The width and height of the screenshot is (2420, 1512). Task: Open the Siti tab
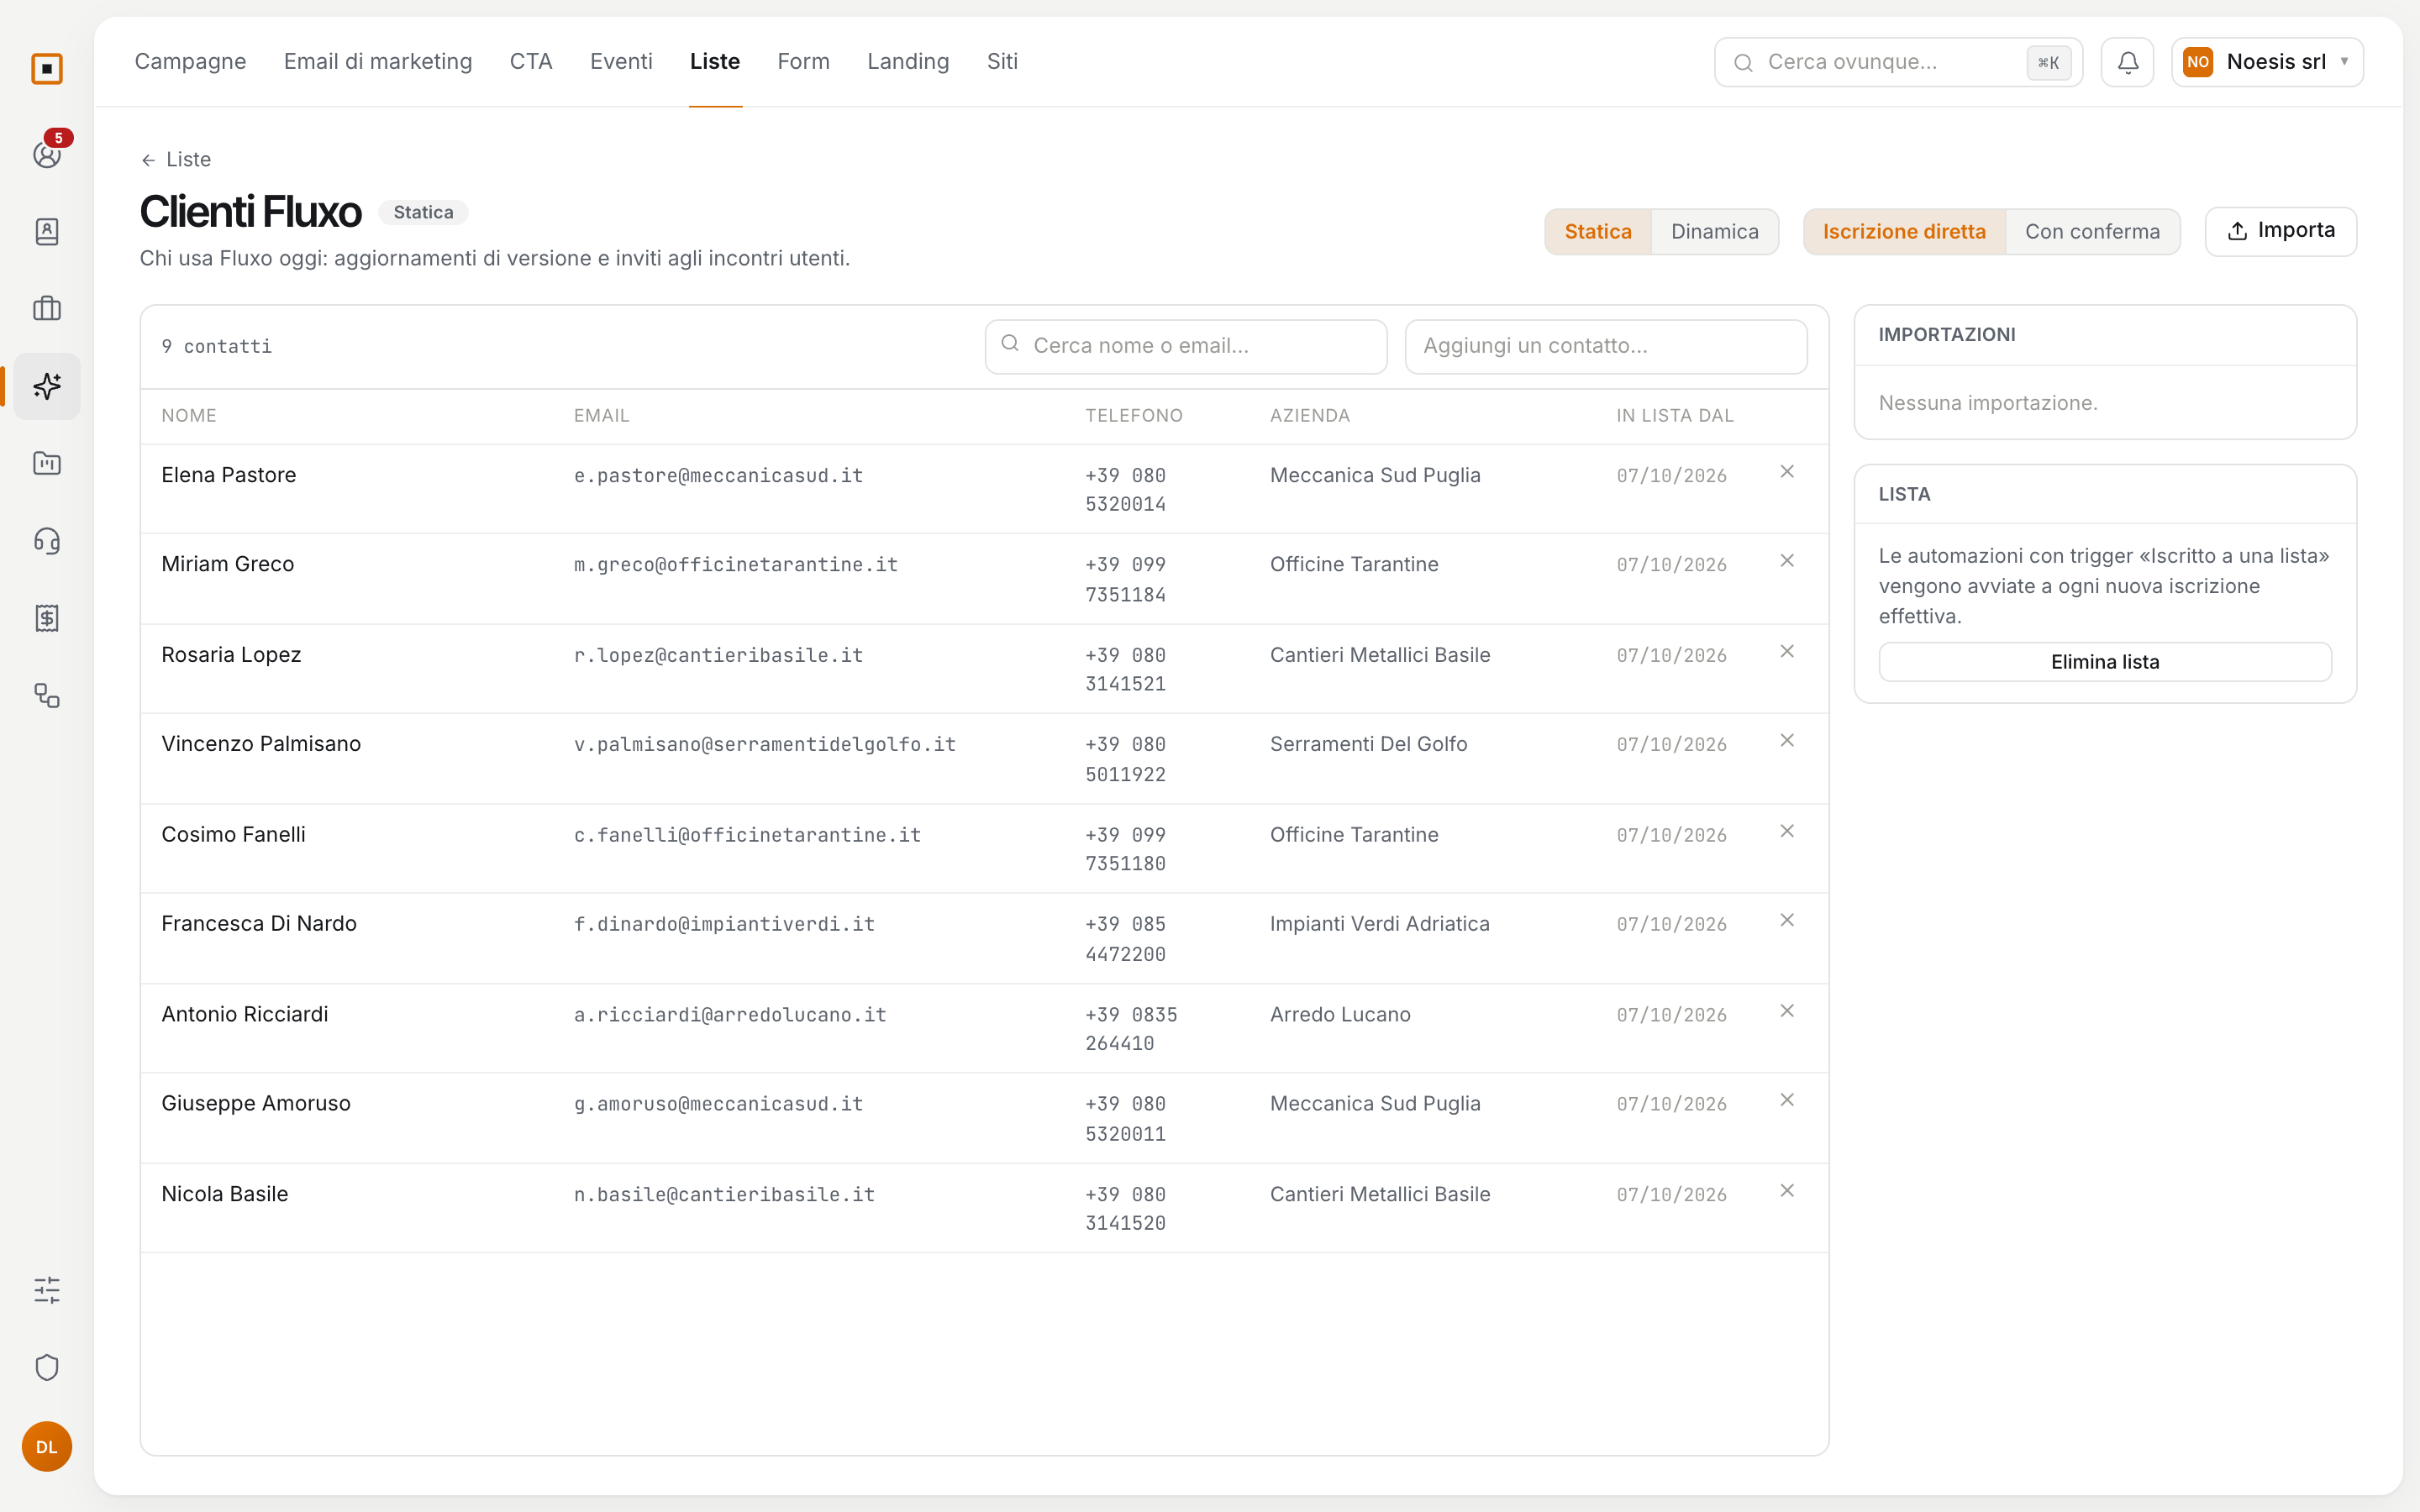pos(1002,62)
